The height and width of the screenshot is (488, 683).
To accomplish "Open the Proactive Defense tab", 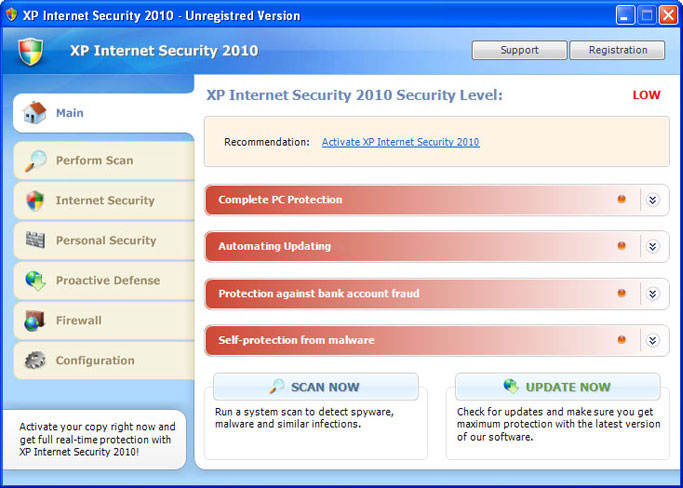I will coord(104,281).
